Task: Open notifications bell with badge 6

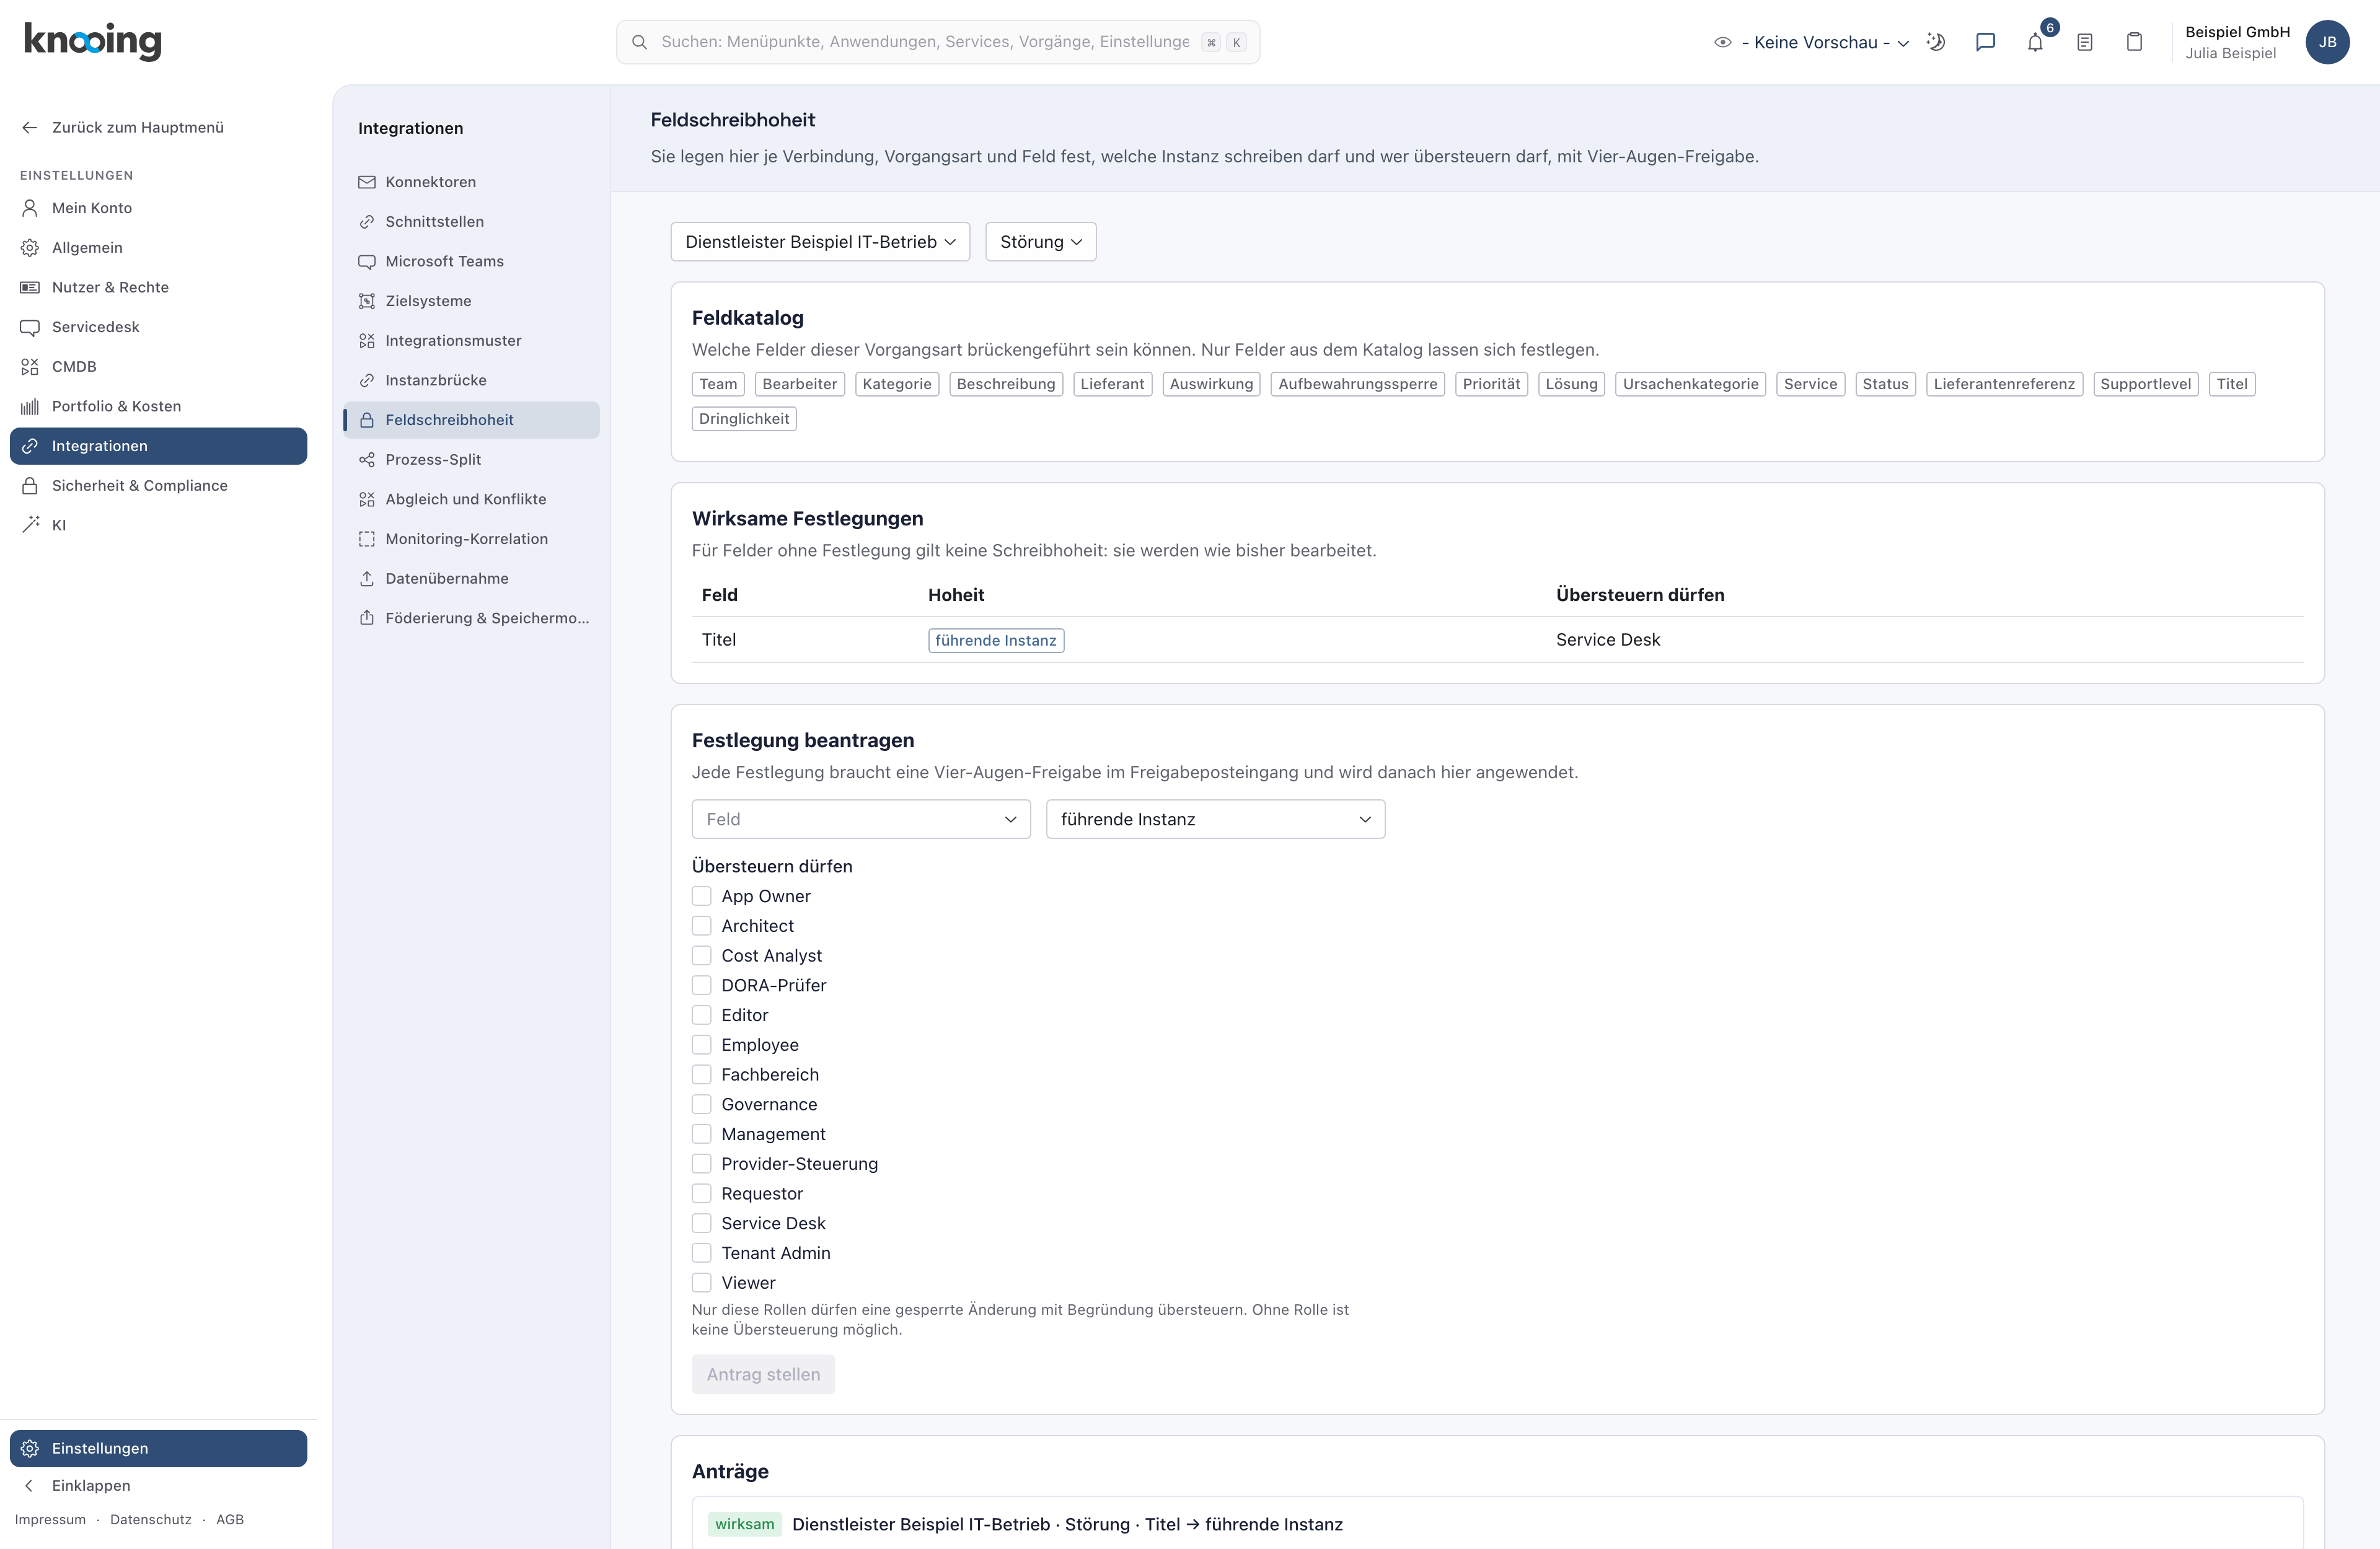Action: (x=2035, y=42)
